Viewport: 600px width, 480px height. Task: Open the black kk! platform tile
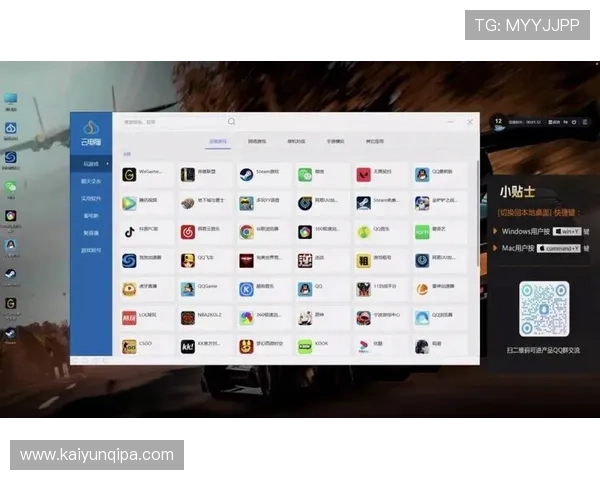point(205,346)
